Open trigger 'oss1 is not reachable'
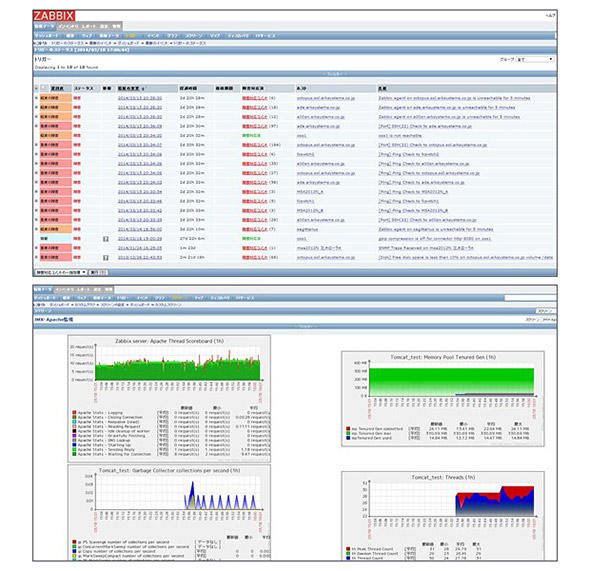This screenshot has width=590, height=571. tap(400, 135)
